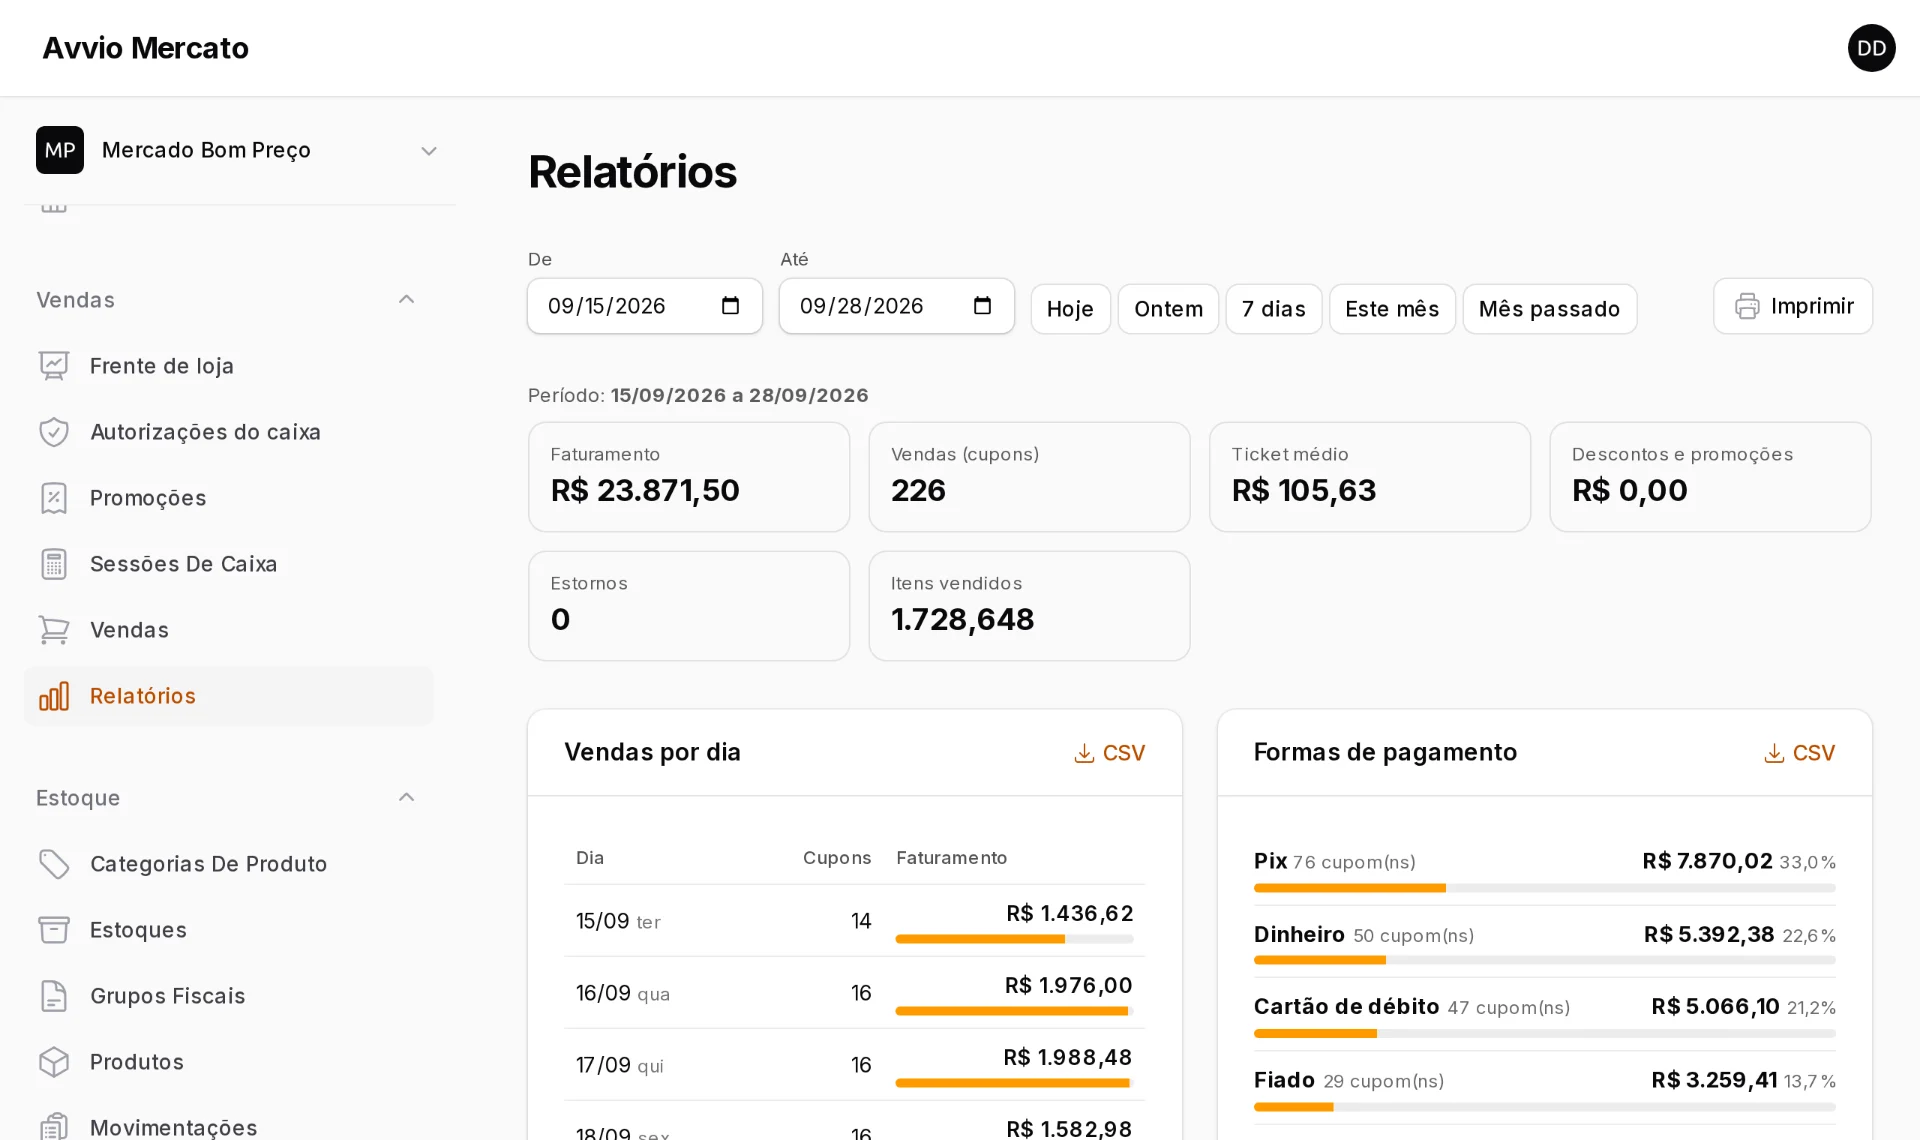Open Produtos in sidebar
Image resolution: width=1920 pixels, height=1140 pixels.
point(229,1062)
